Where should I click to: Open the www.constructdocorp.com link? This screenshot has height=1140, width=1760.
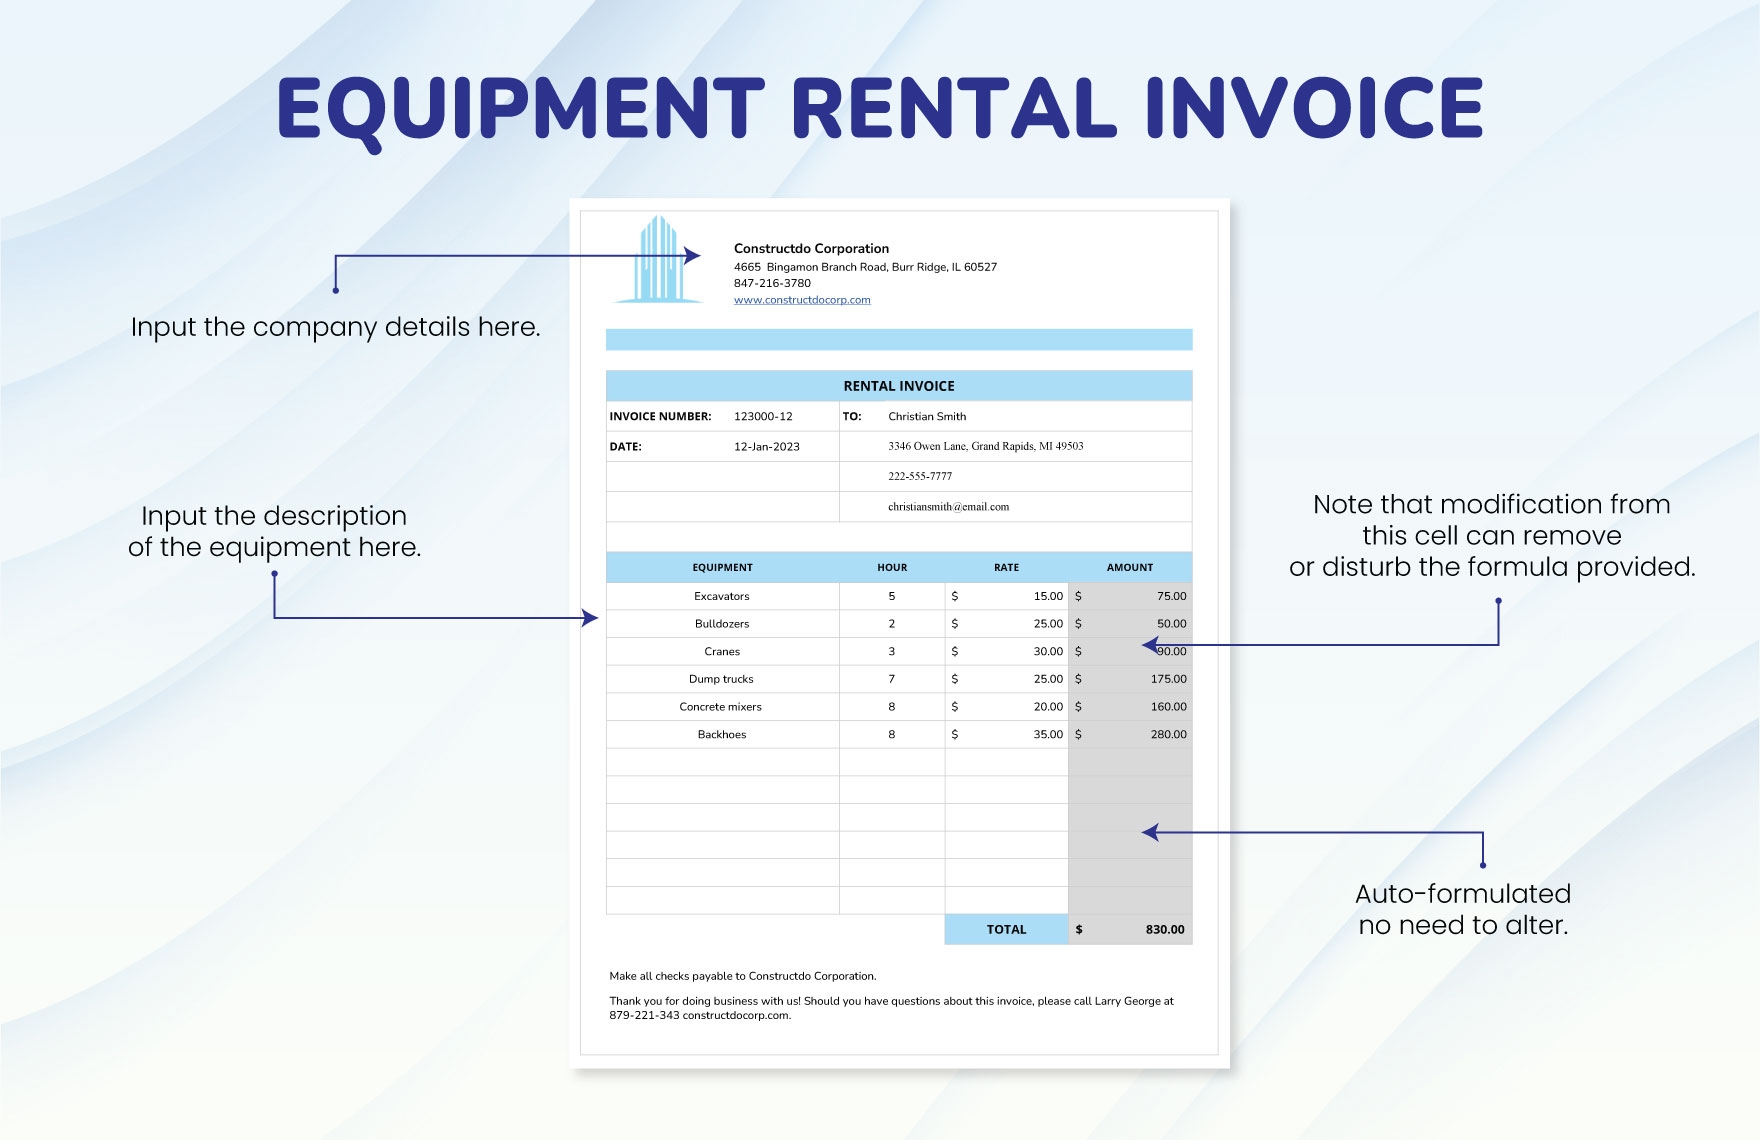pos(800,298)
